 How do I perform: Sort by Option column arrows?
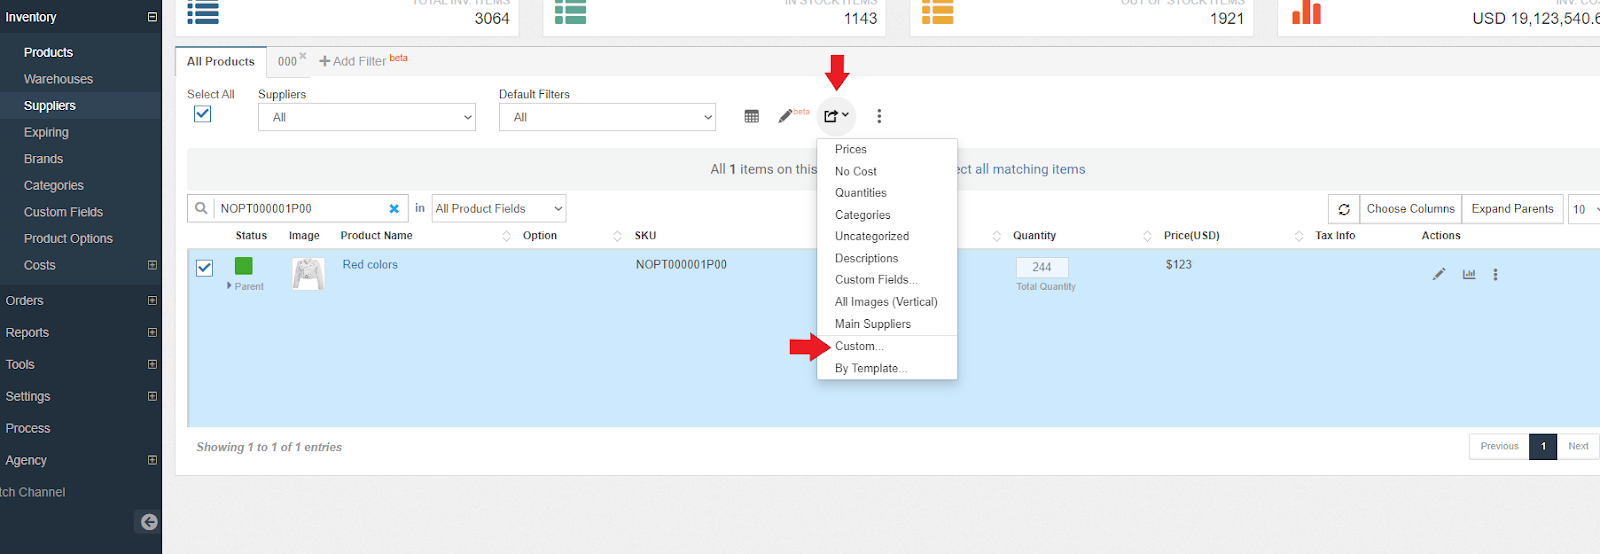tap(617, 236)
